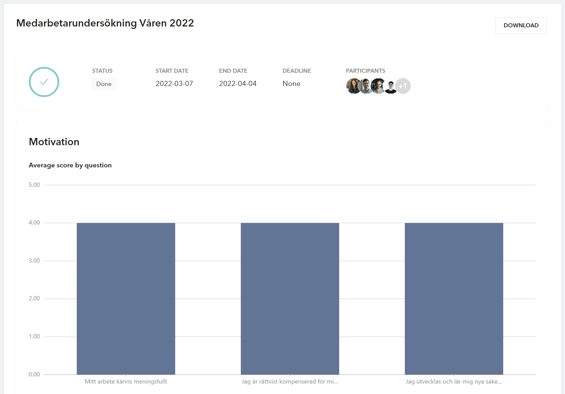565x394 pixels.
Task: Click the Medarbetarundersökning Våren 2022 title
Action: [x=105, y=23]
